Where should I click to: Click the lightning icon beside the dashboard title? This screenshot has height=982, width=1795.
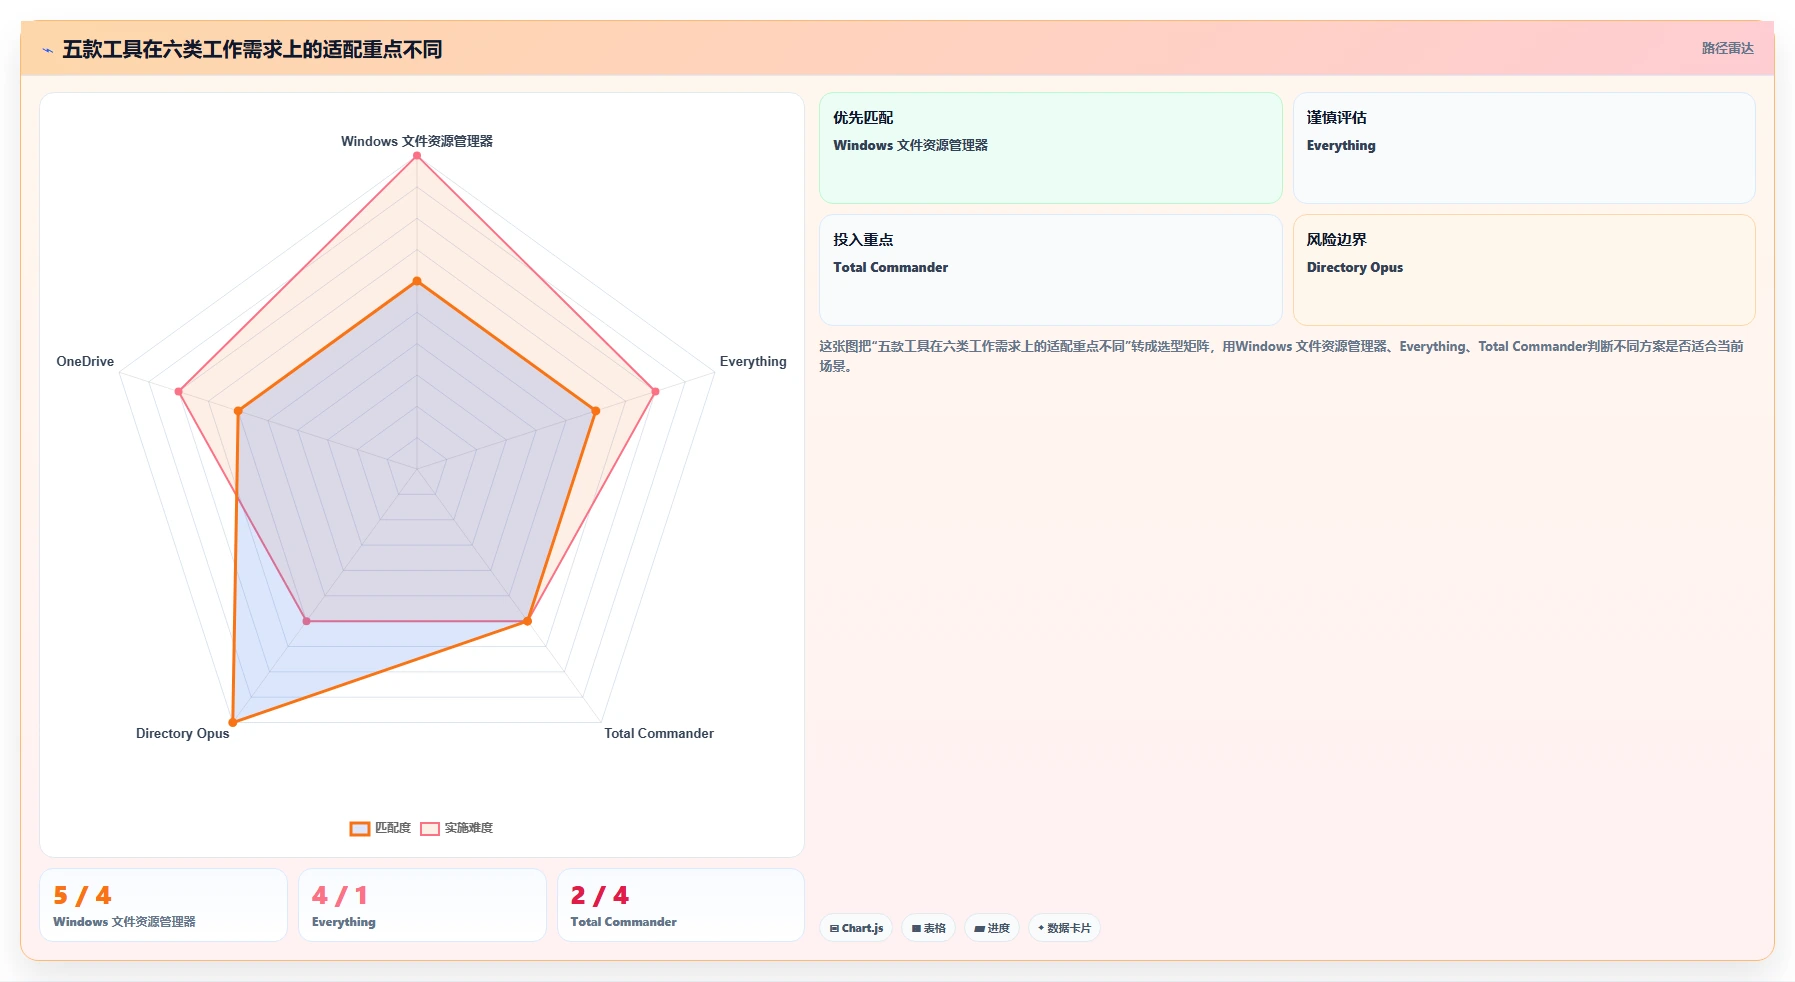(x=47, y=50)
